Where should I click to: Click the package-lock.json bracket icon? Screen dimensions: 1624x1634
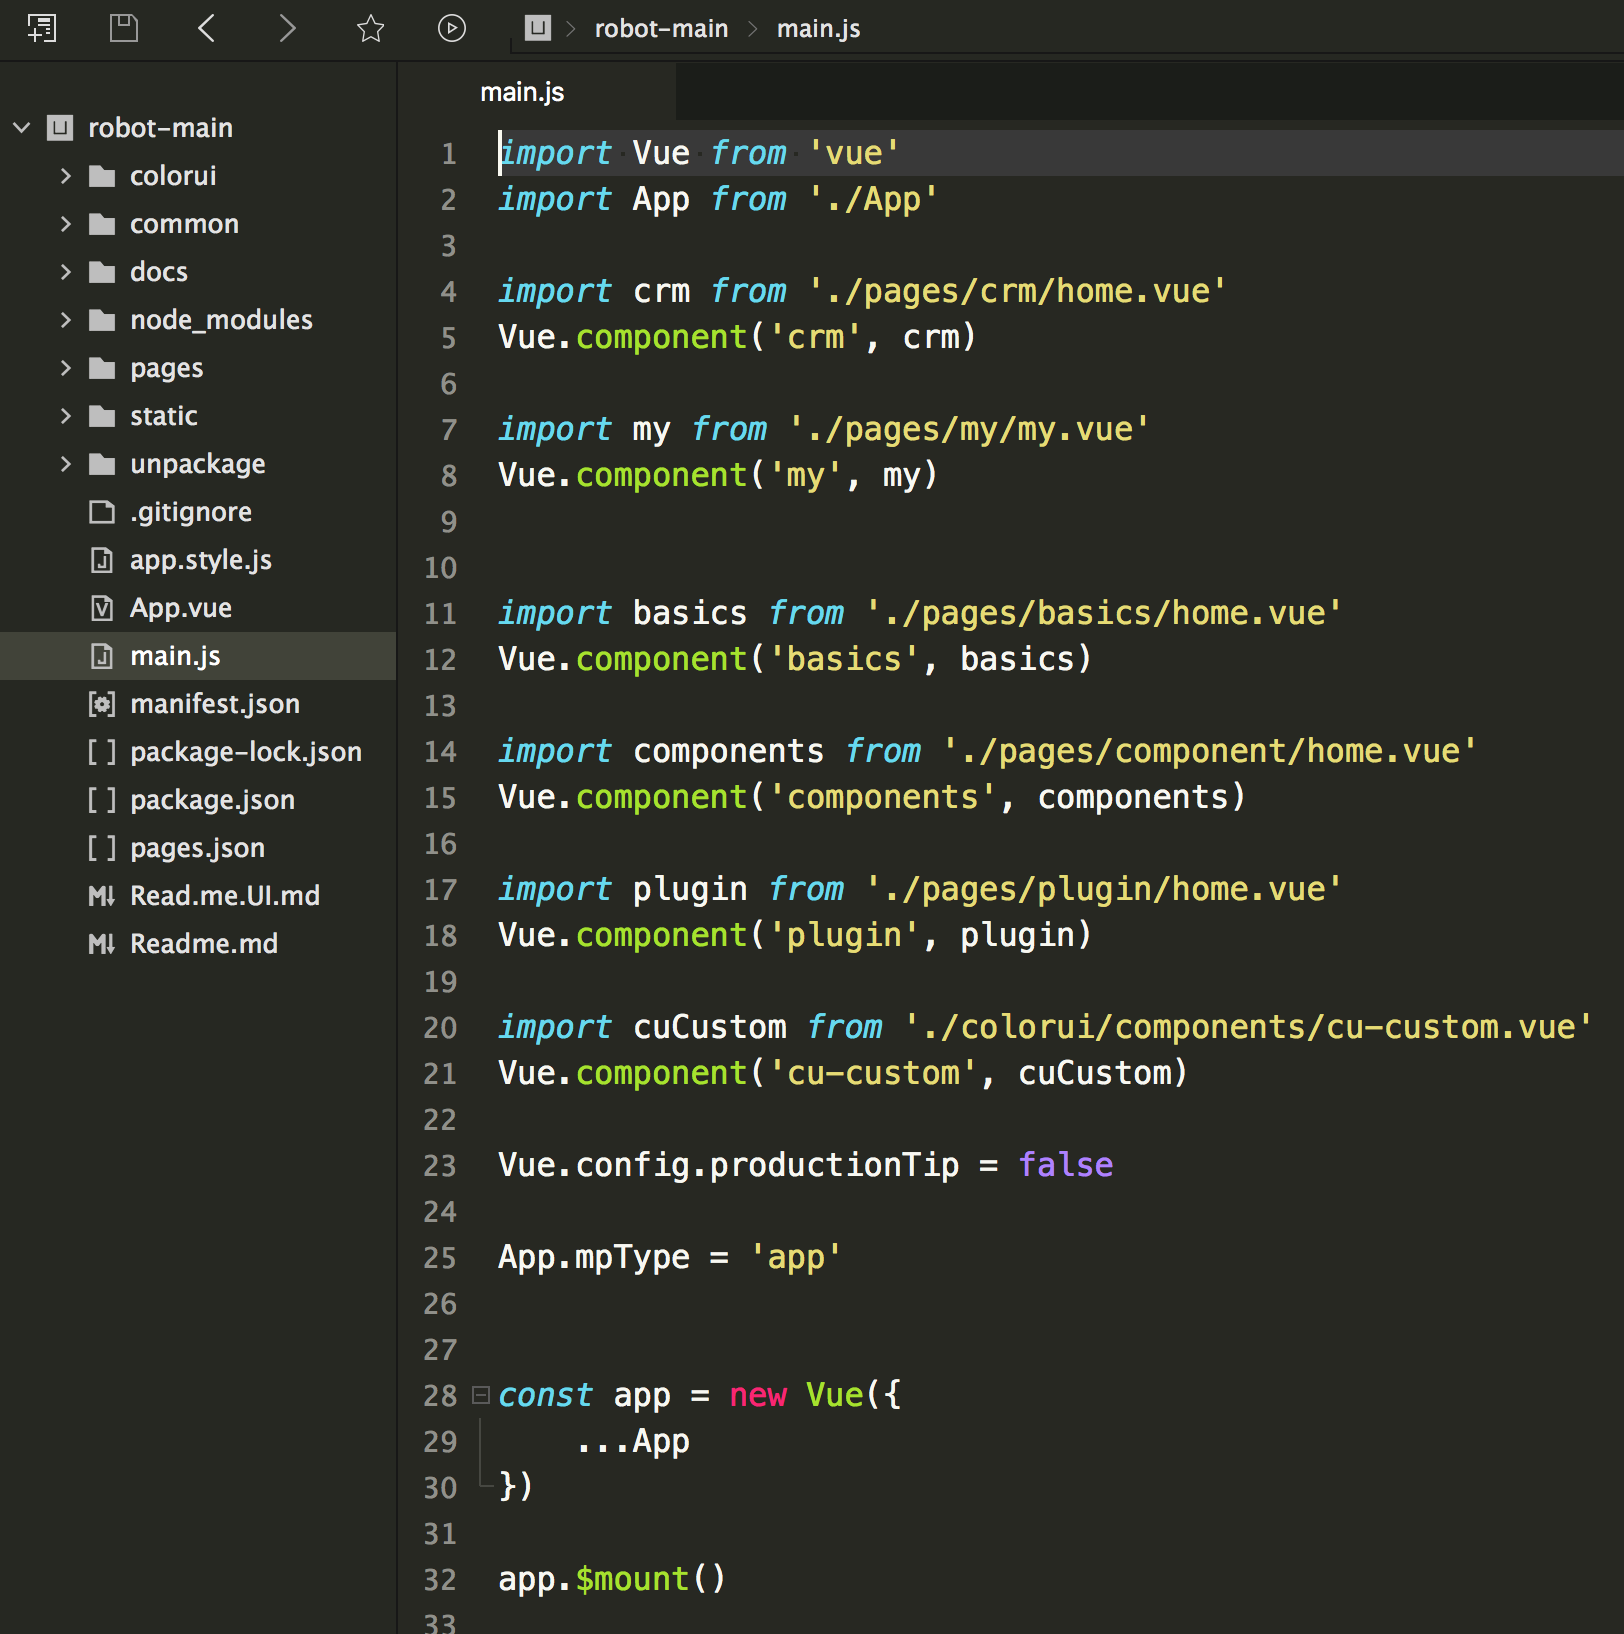[102, 752]
